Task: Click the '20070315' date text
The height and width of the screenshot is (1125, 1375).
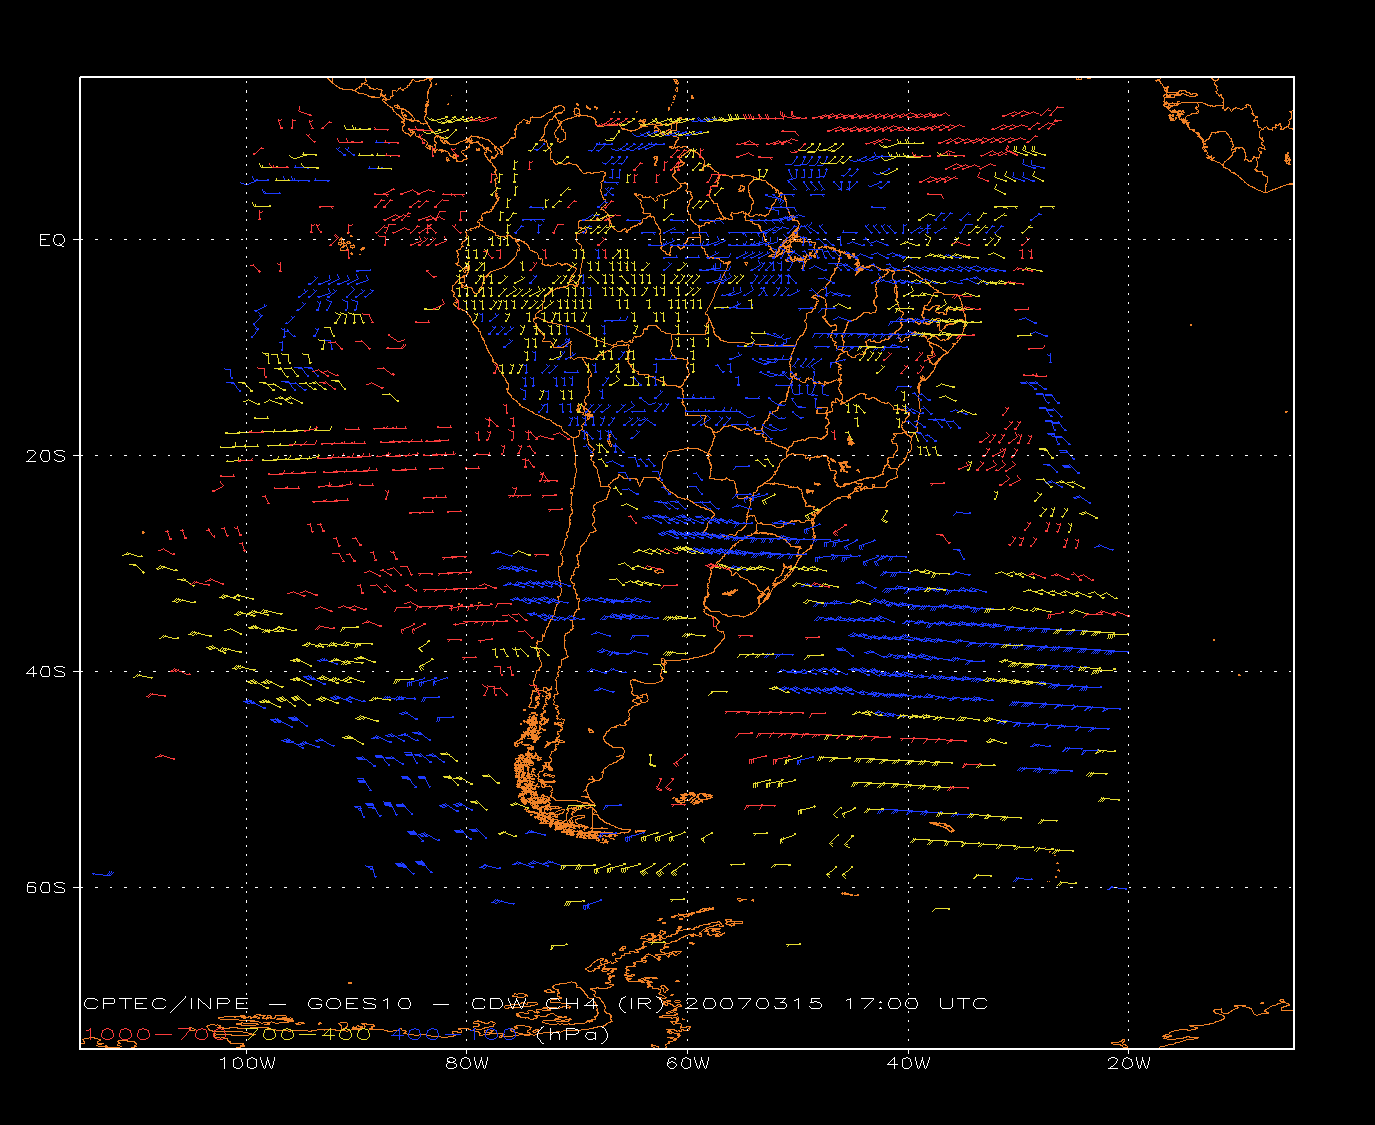Action: click(x=755, y=1004)
